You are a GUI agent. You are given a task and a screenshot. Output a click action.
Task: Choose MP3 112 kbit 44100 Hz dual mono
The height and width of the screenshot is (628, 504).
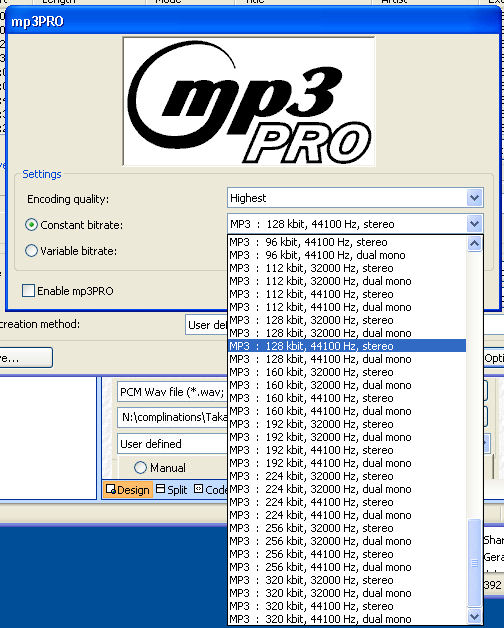point(347,307)
